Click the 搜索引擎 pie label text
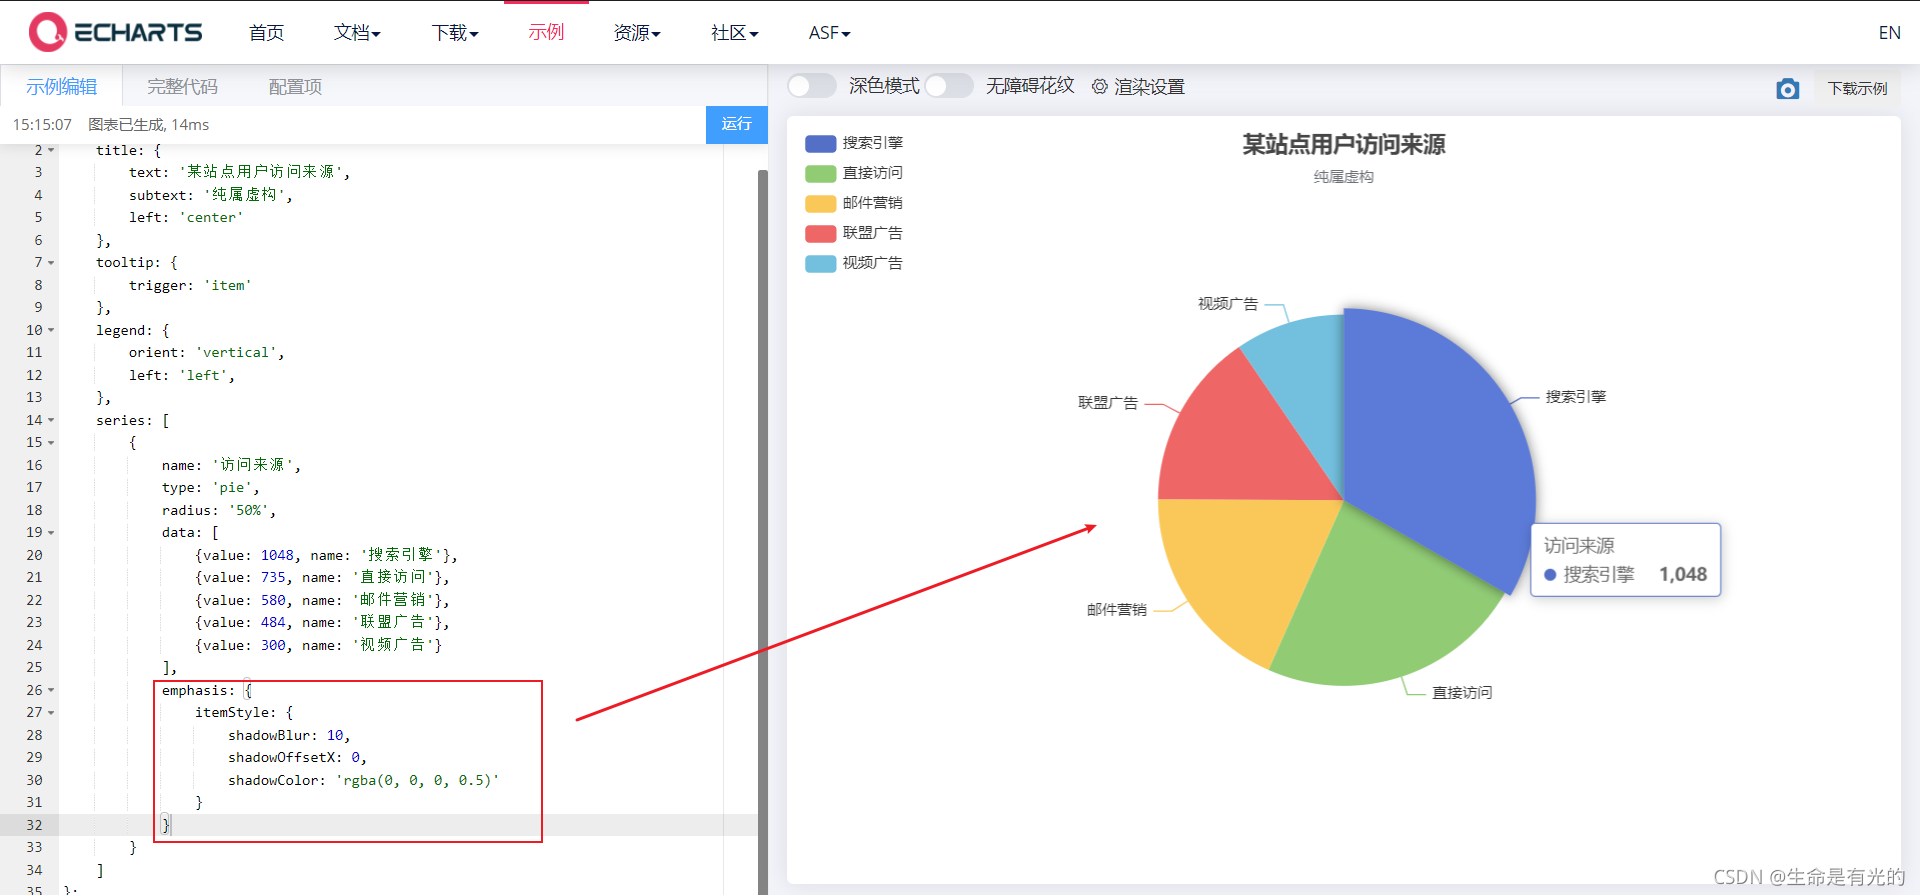Image resolution: width=1920 pixels, height=895 pixels. pyautogui.click(x=1576, y=397)
